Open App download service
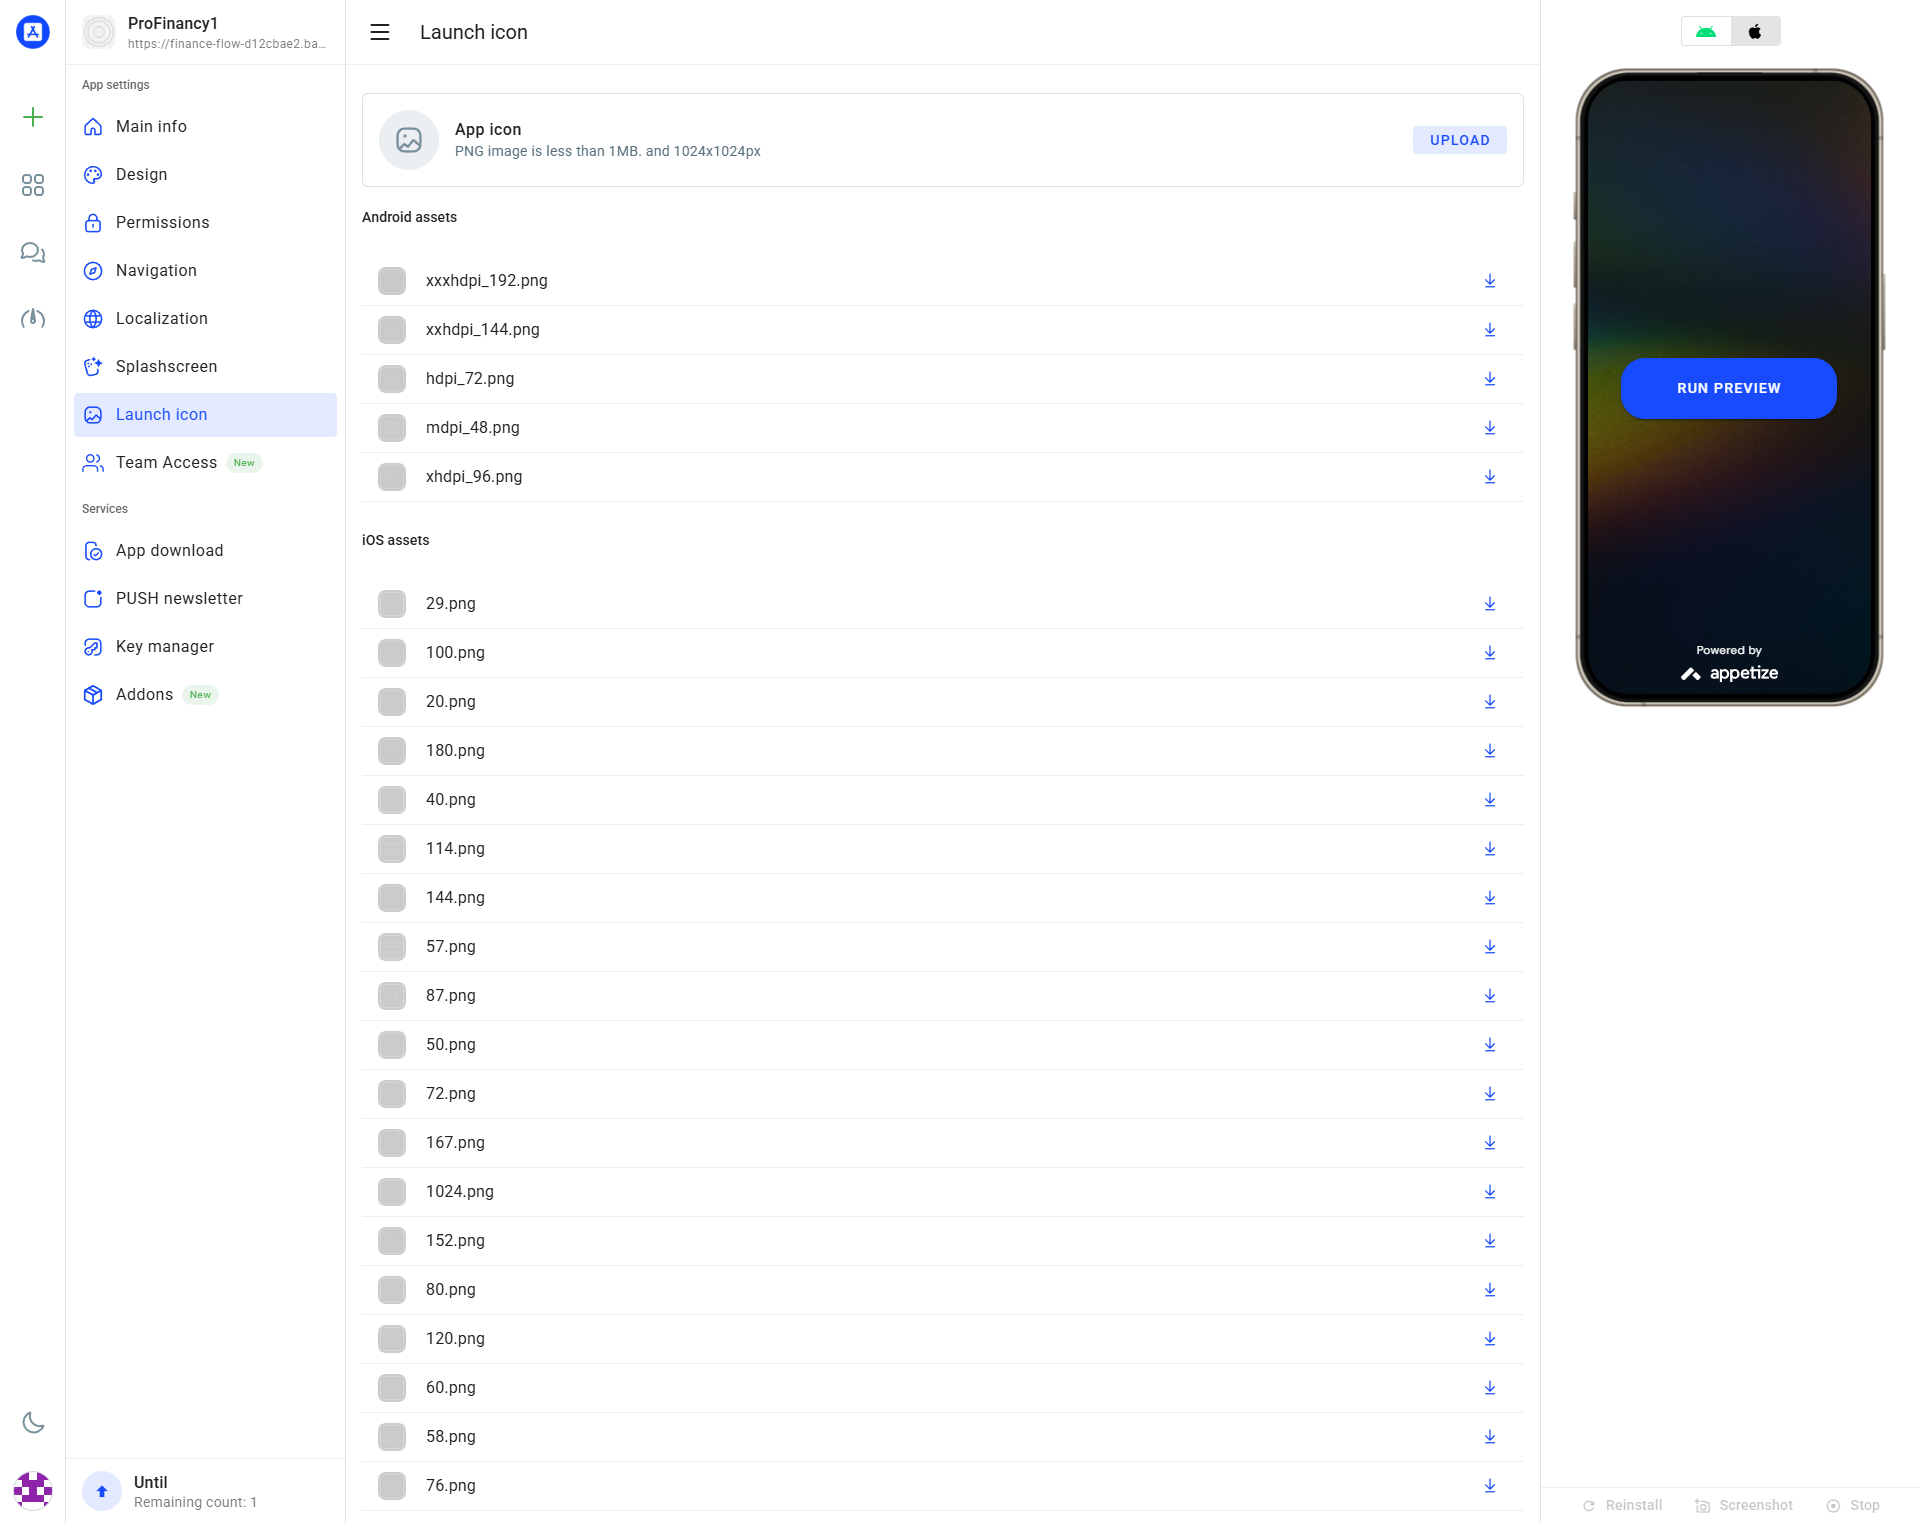 [205, 550]
